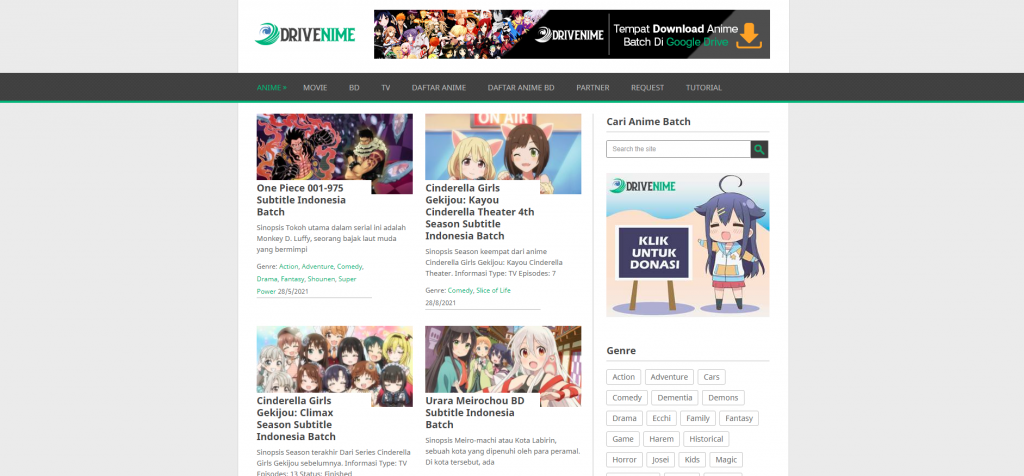Select the Drama genre tag in sidebar
The width and height of the screenshot is (1024, 476).
[x=624, y=419]
